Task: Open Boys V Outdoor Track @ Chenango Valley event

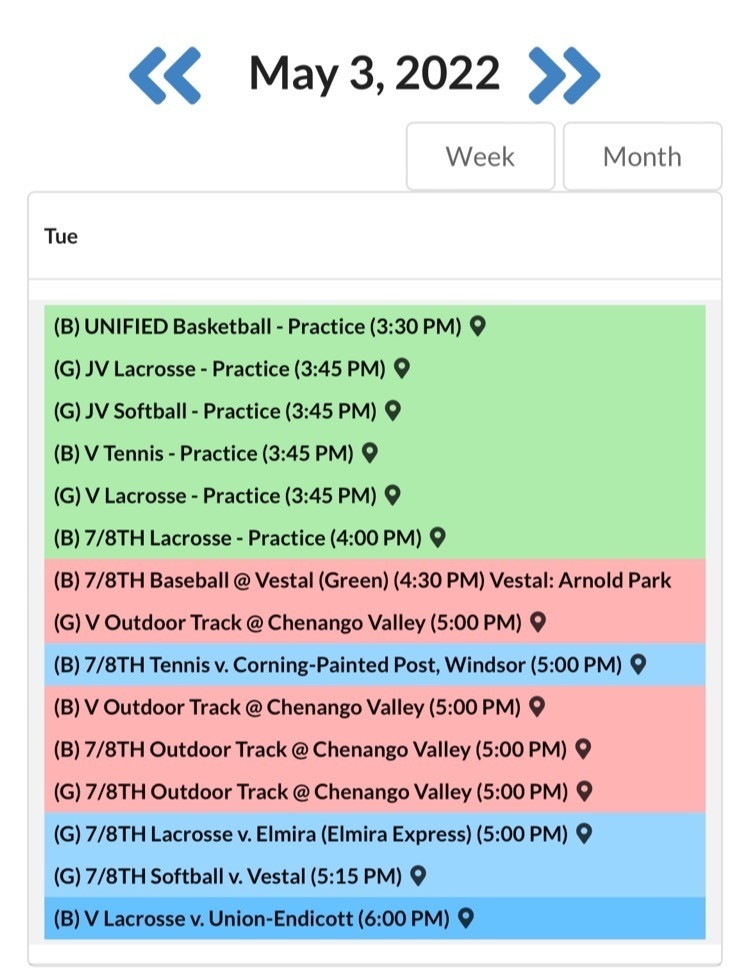Action: pos(286,707)
